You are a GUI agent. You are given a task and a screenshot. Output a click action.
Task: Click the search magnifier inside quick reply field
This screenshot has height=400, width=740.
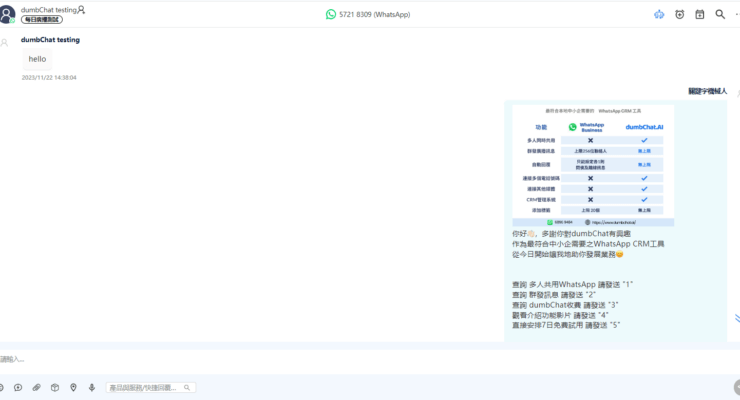pos(187,387)
